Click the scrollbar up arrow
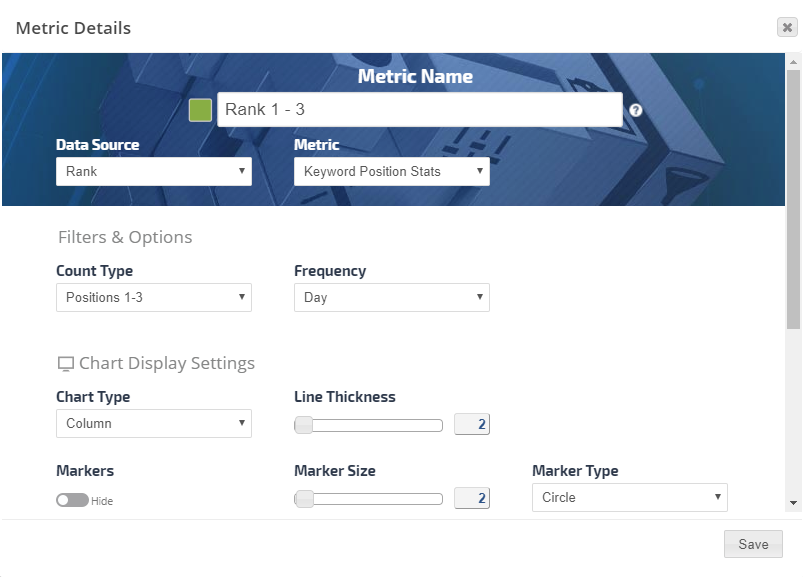Viewport: 803px width, 577px height. pyautogui.click(x=793, y=61)
